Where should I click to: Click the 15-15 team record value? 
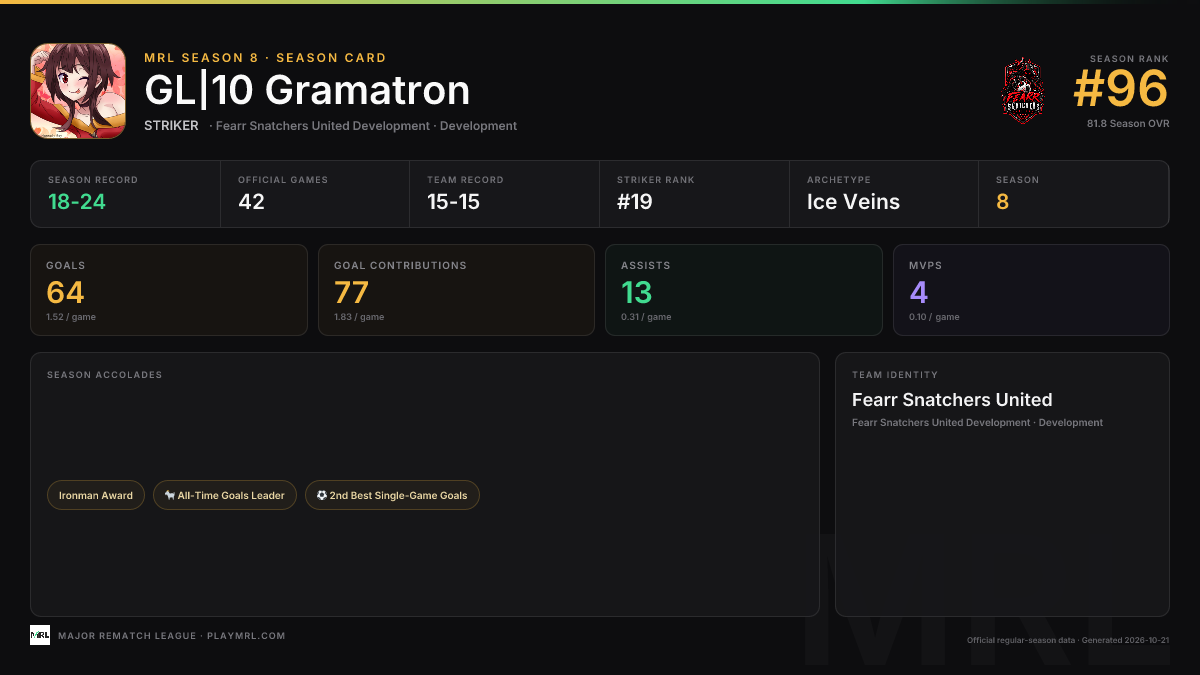pos(454,202)
